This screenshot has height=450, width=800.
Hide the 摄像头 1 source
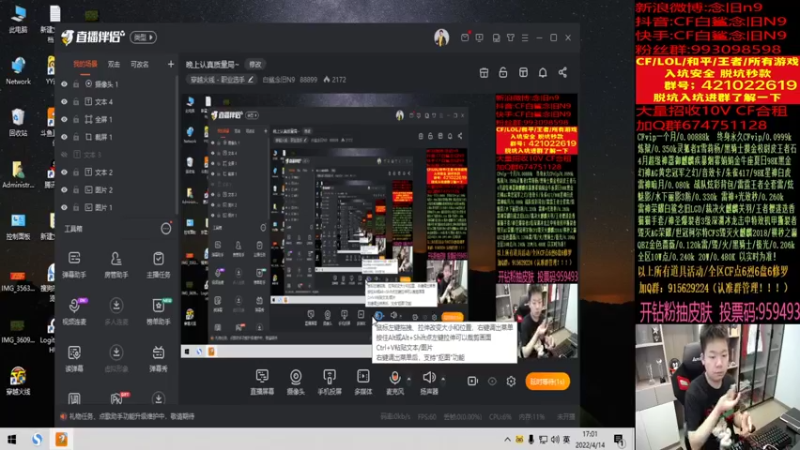(64, 84)
